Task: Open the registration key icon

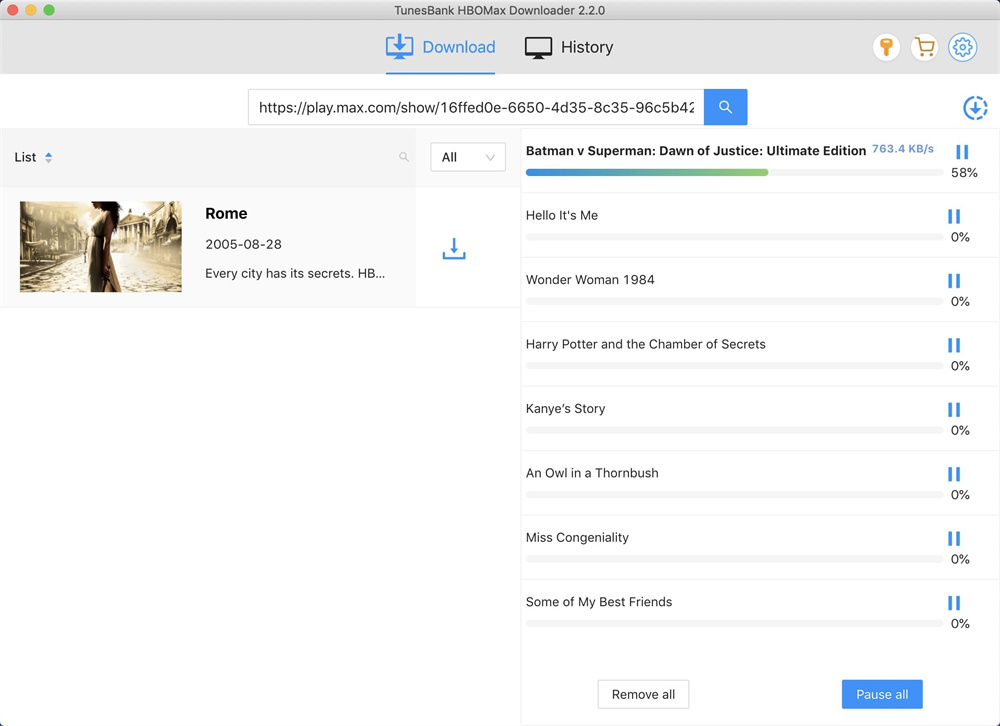Action: (886, 47)
